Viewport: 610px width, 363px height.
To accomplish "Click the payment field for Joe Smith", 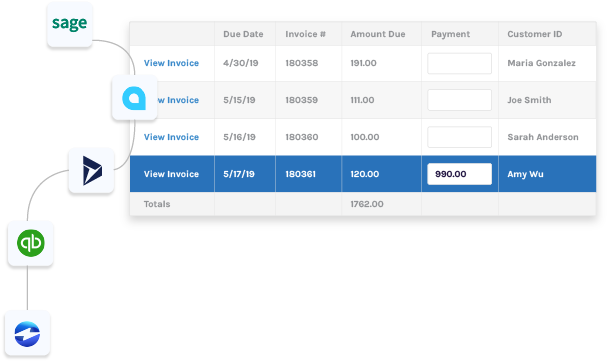I will [459, 100].
